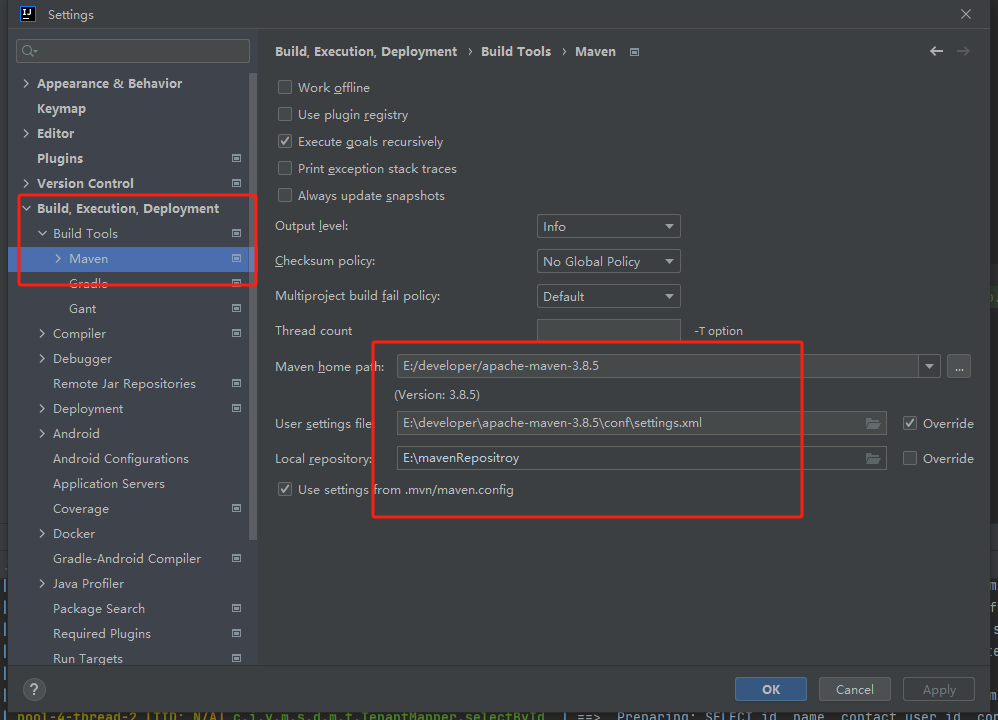Screen dimensions: 998x720
Task: Select Keymap in the settings tree
Action: pos(61,109)
